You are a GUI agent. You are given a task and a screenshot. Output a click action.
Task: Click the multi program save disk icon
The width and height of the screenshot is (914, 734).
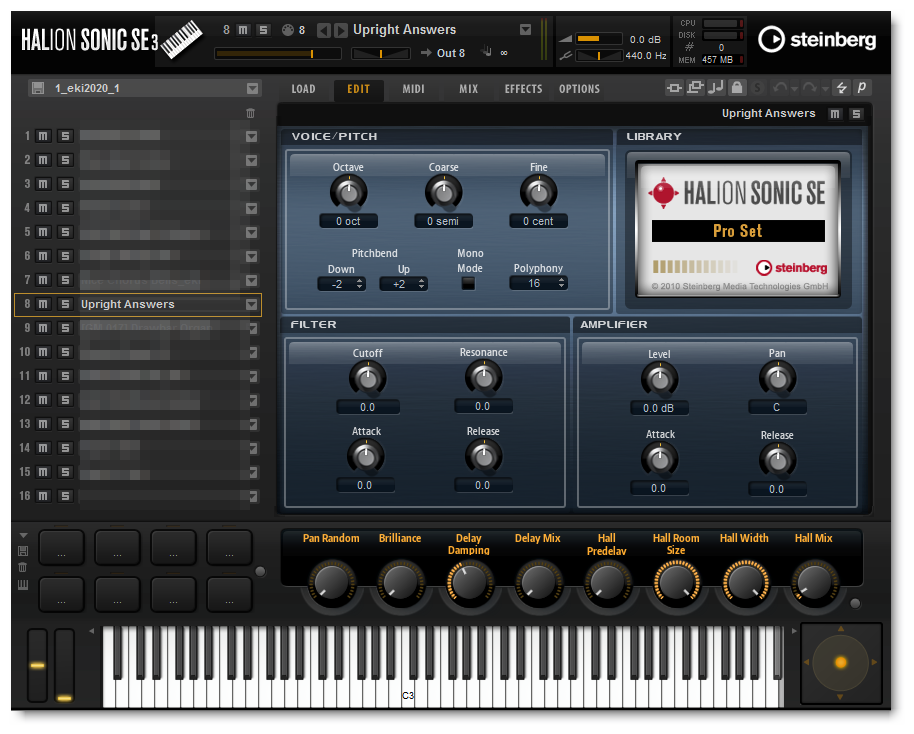coord(38,88)
